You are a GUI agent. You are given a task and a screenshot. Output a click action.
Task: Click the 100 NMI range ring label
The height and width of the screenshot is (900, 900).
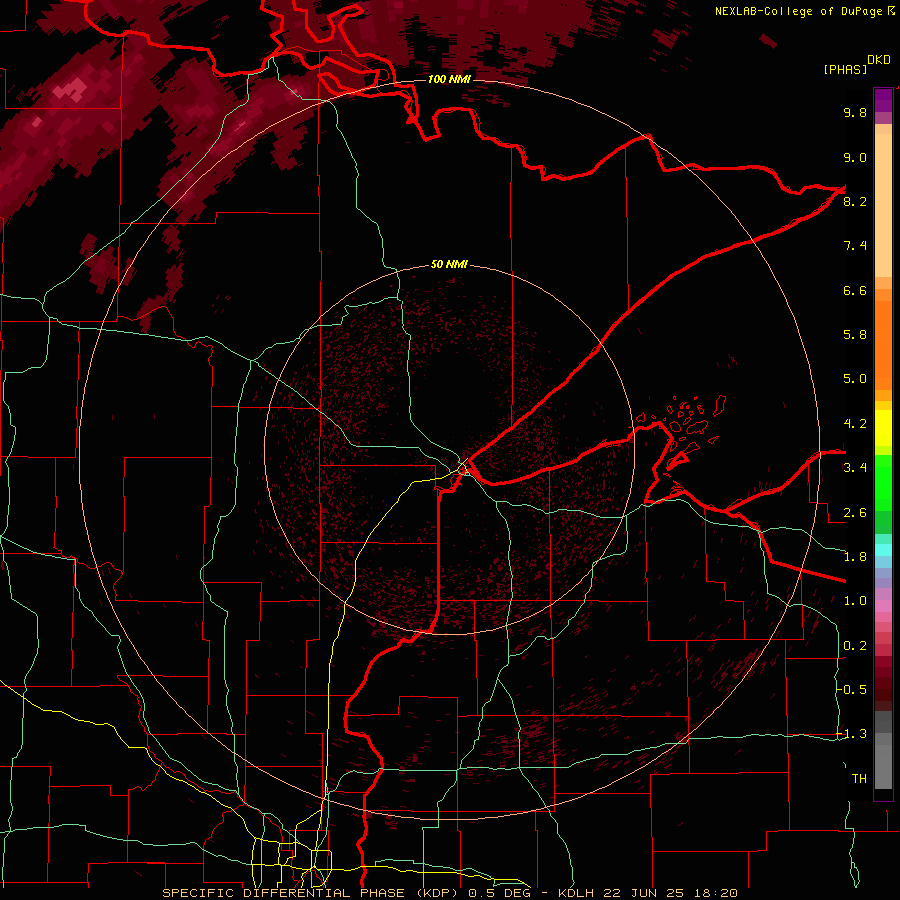[x=449, y=79]
